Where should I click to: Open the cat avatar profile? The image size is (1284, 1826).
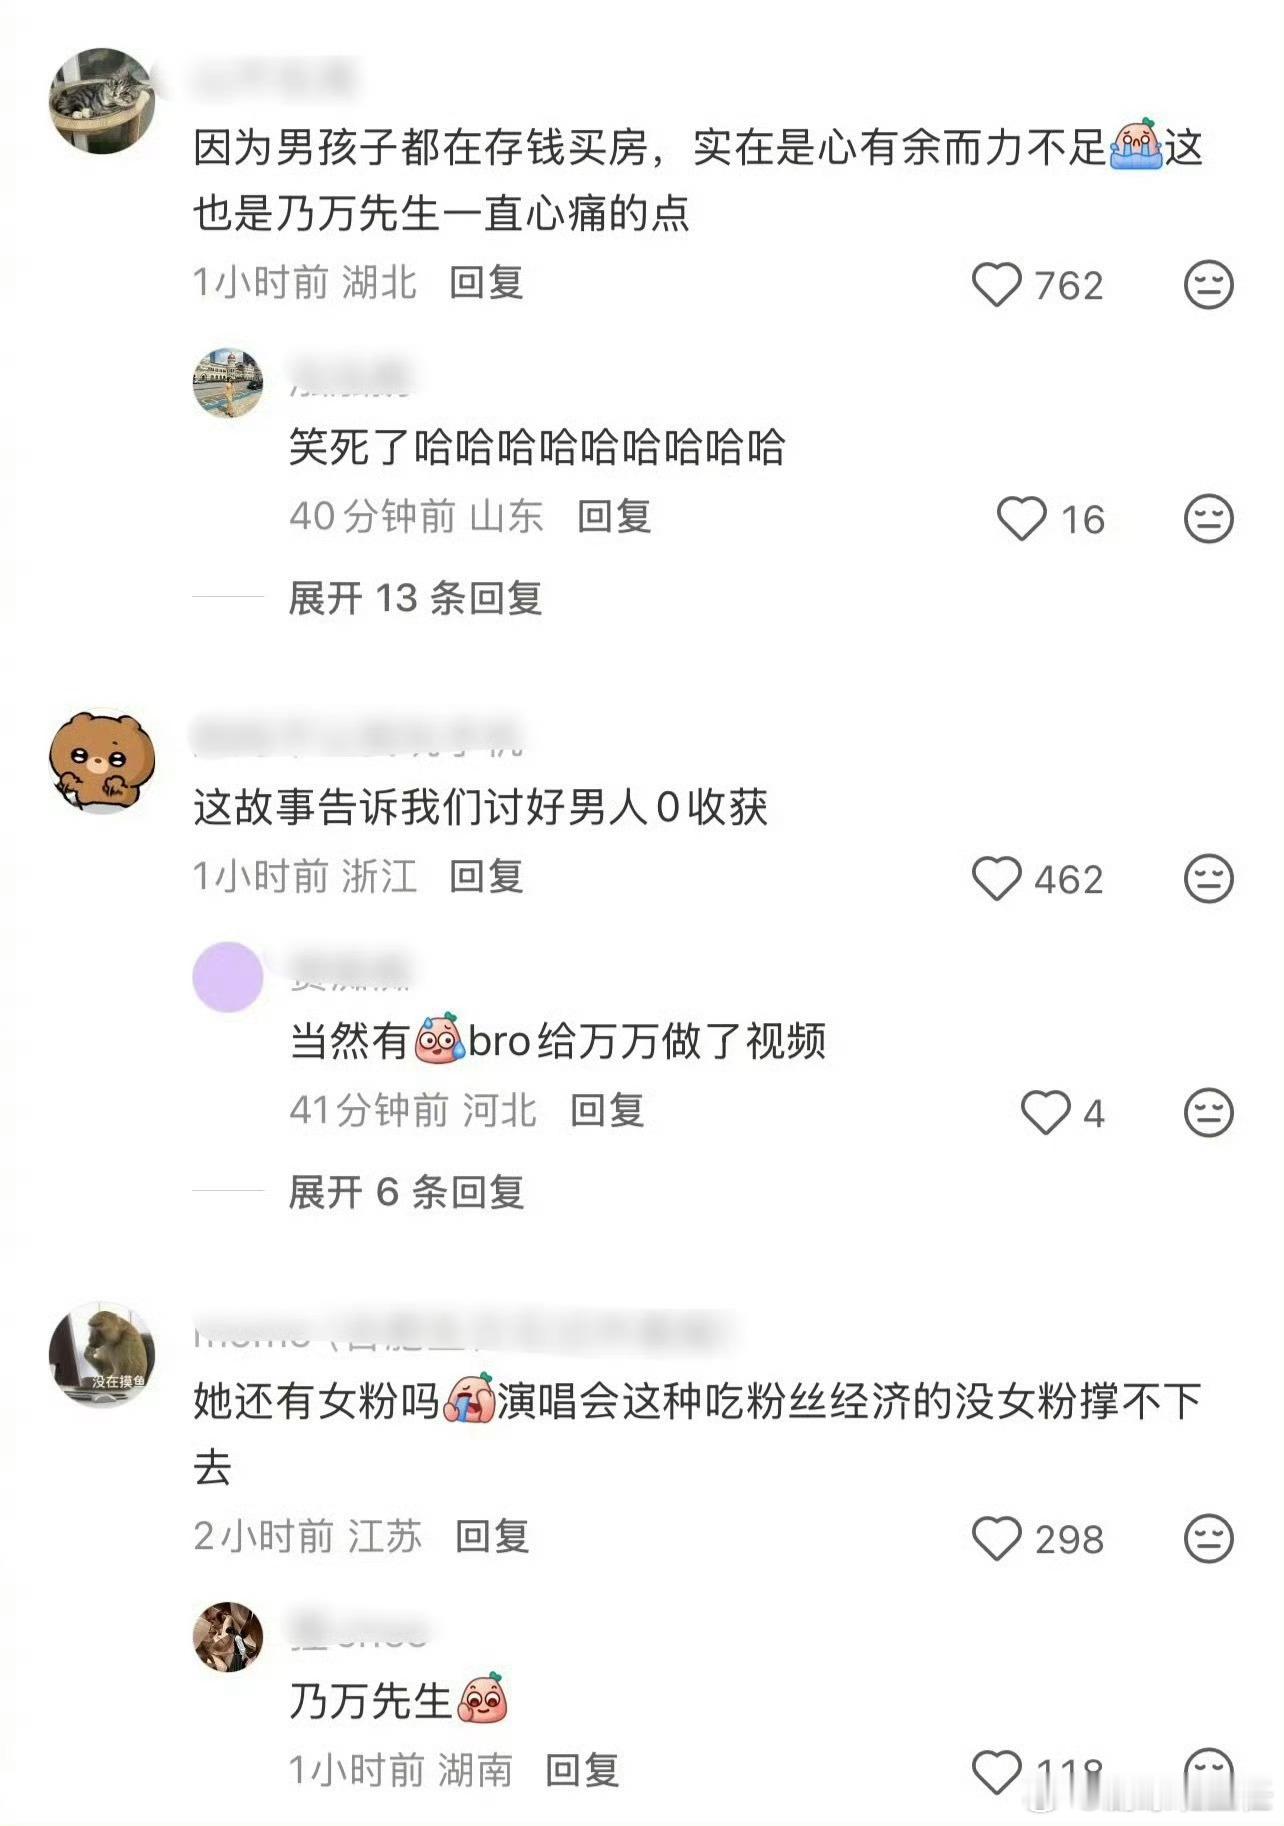tap(102, 101)
